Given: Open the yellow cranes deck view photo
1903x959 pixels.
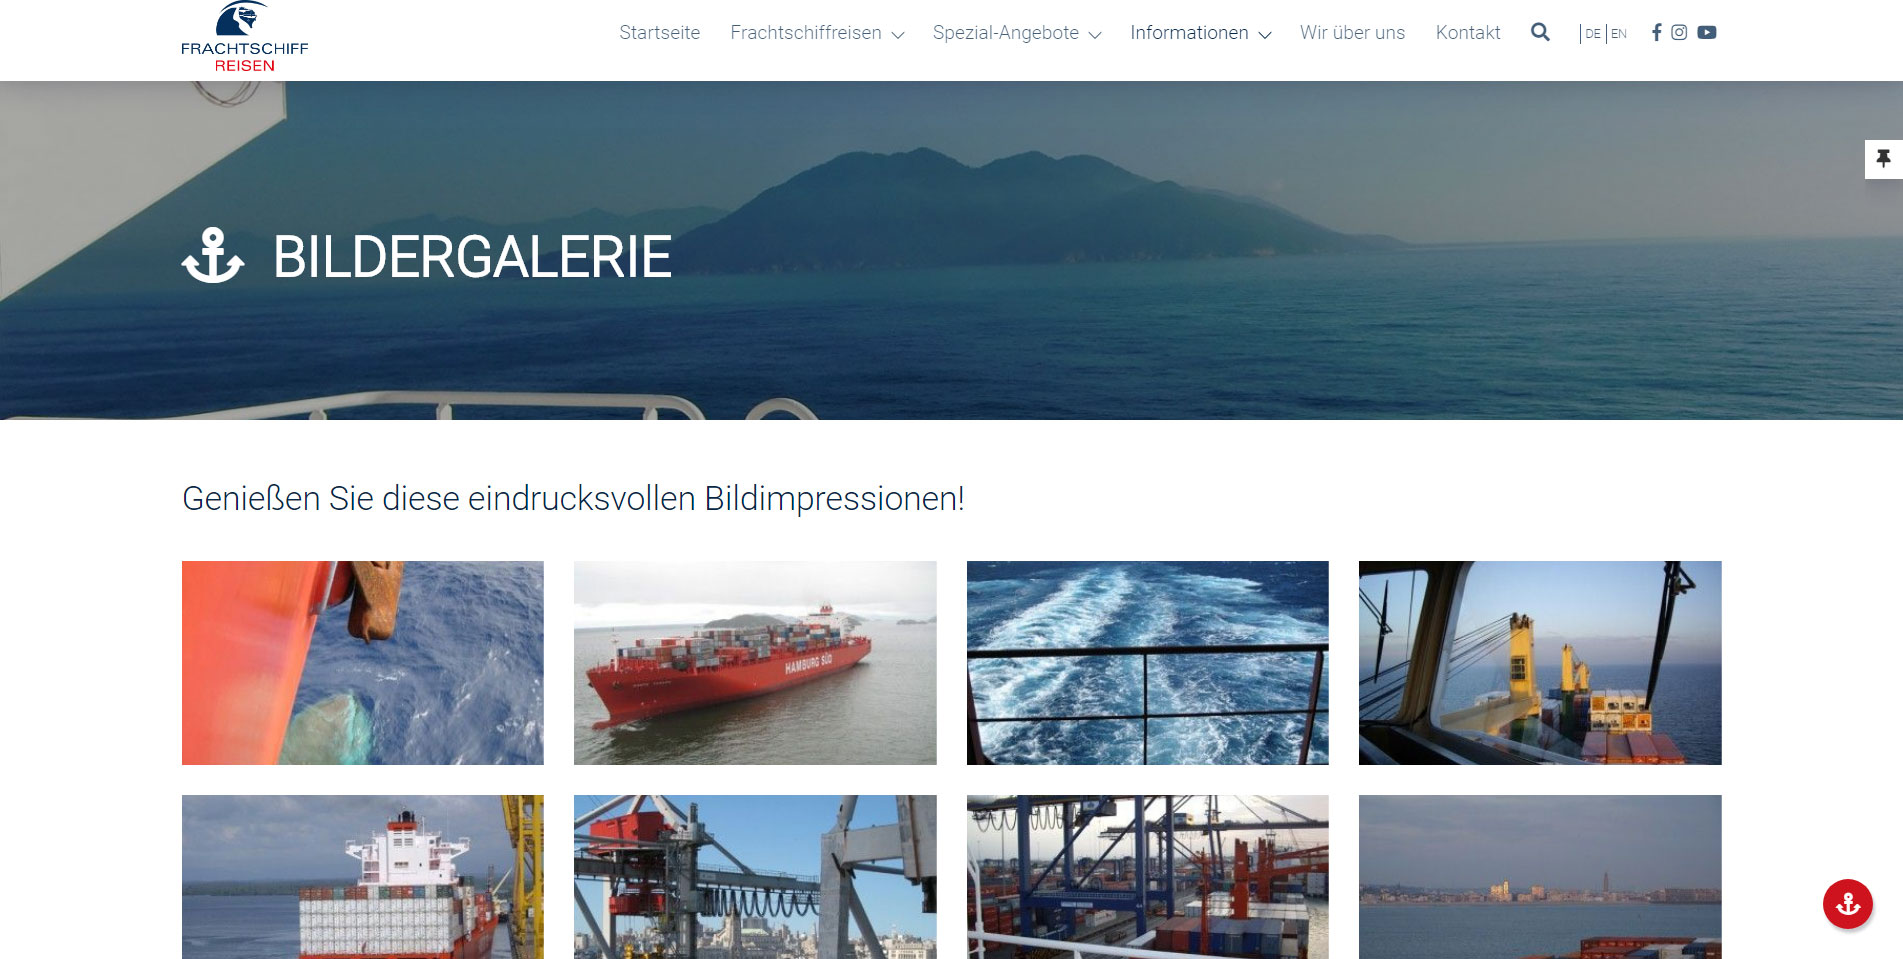Looking at the screenshot, I should pyautogui.click(x=1540, y=663).
